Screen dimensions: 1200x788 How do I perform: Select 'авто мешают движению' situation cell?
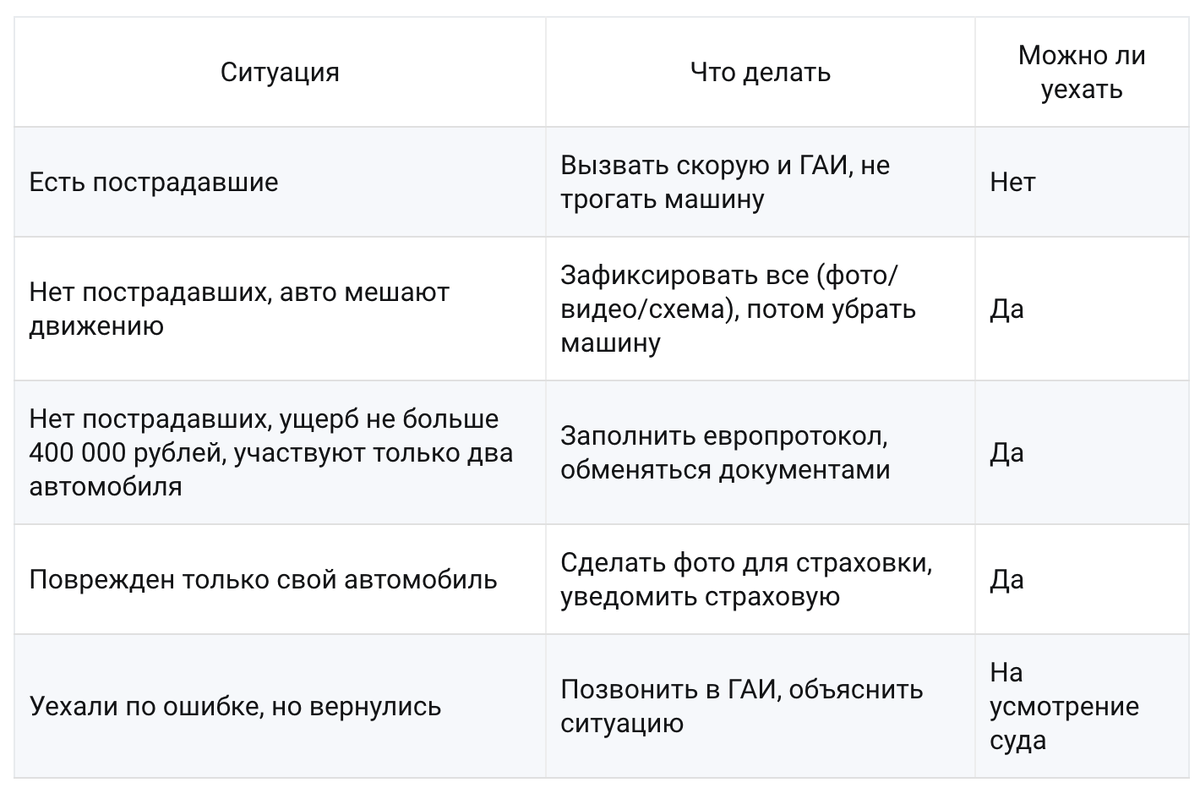point(280,309)
